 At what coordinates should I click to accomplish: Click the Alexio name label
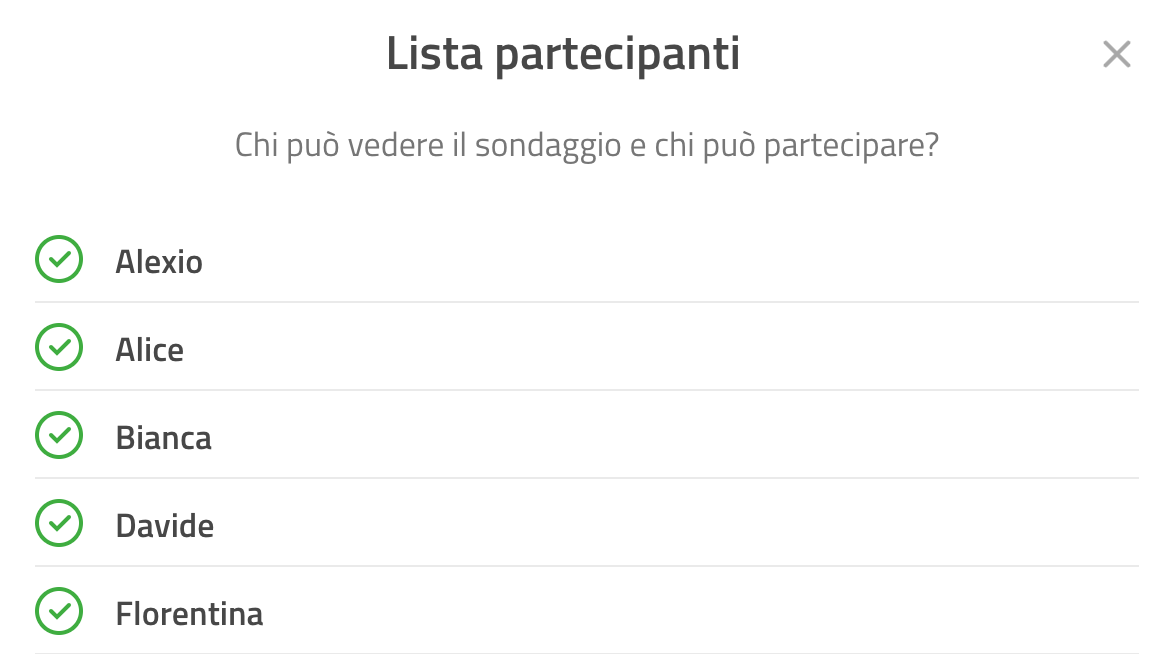coord(159,262)
